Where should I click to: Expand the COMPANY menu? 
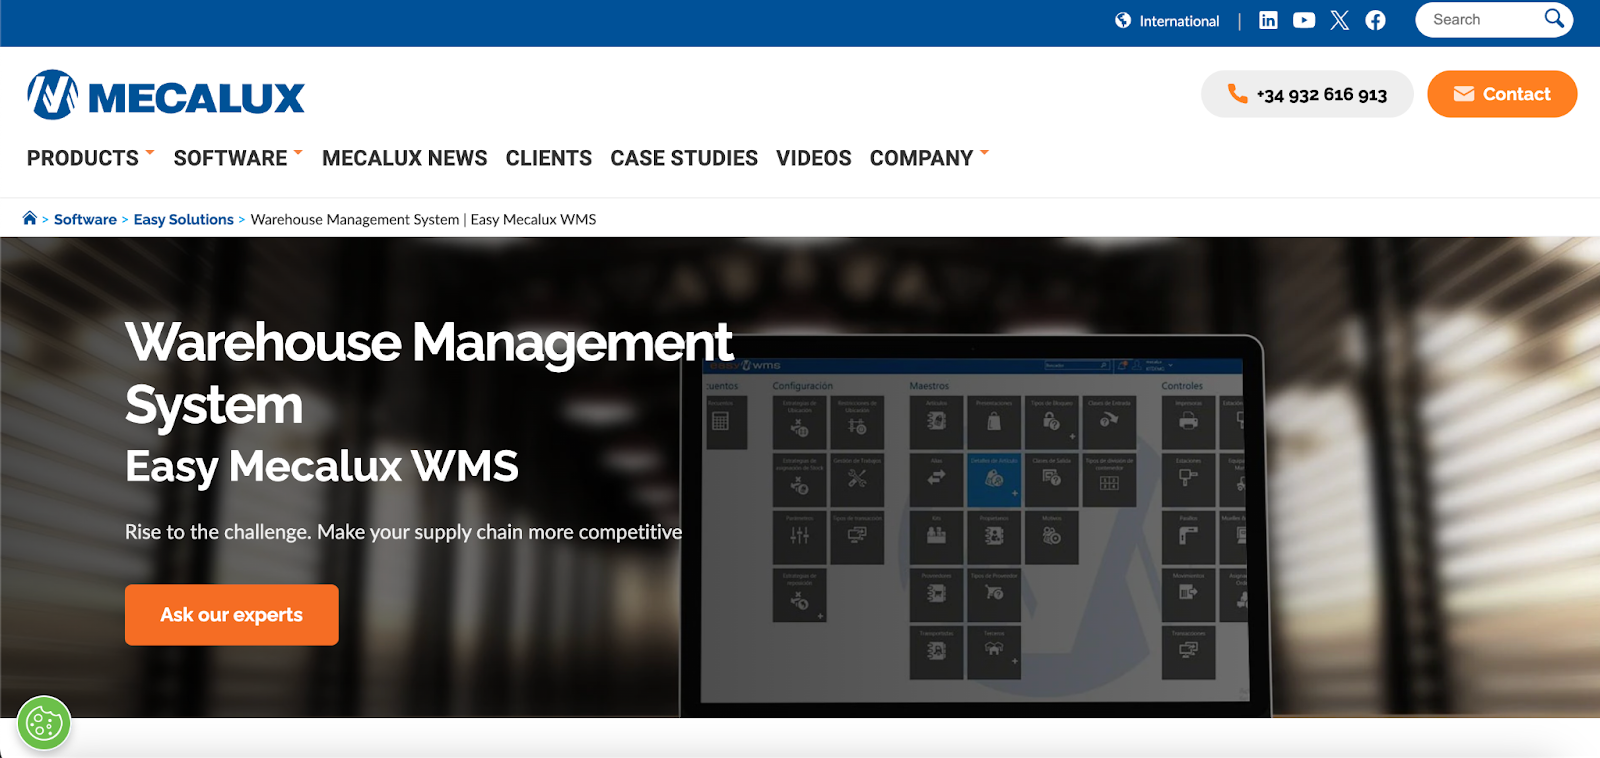coord(929,158)
